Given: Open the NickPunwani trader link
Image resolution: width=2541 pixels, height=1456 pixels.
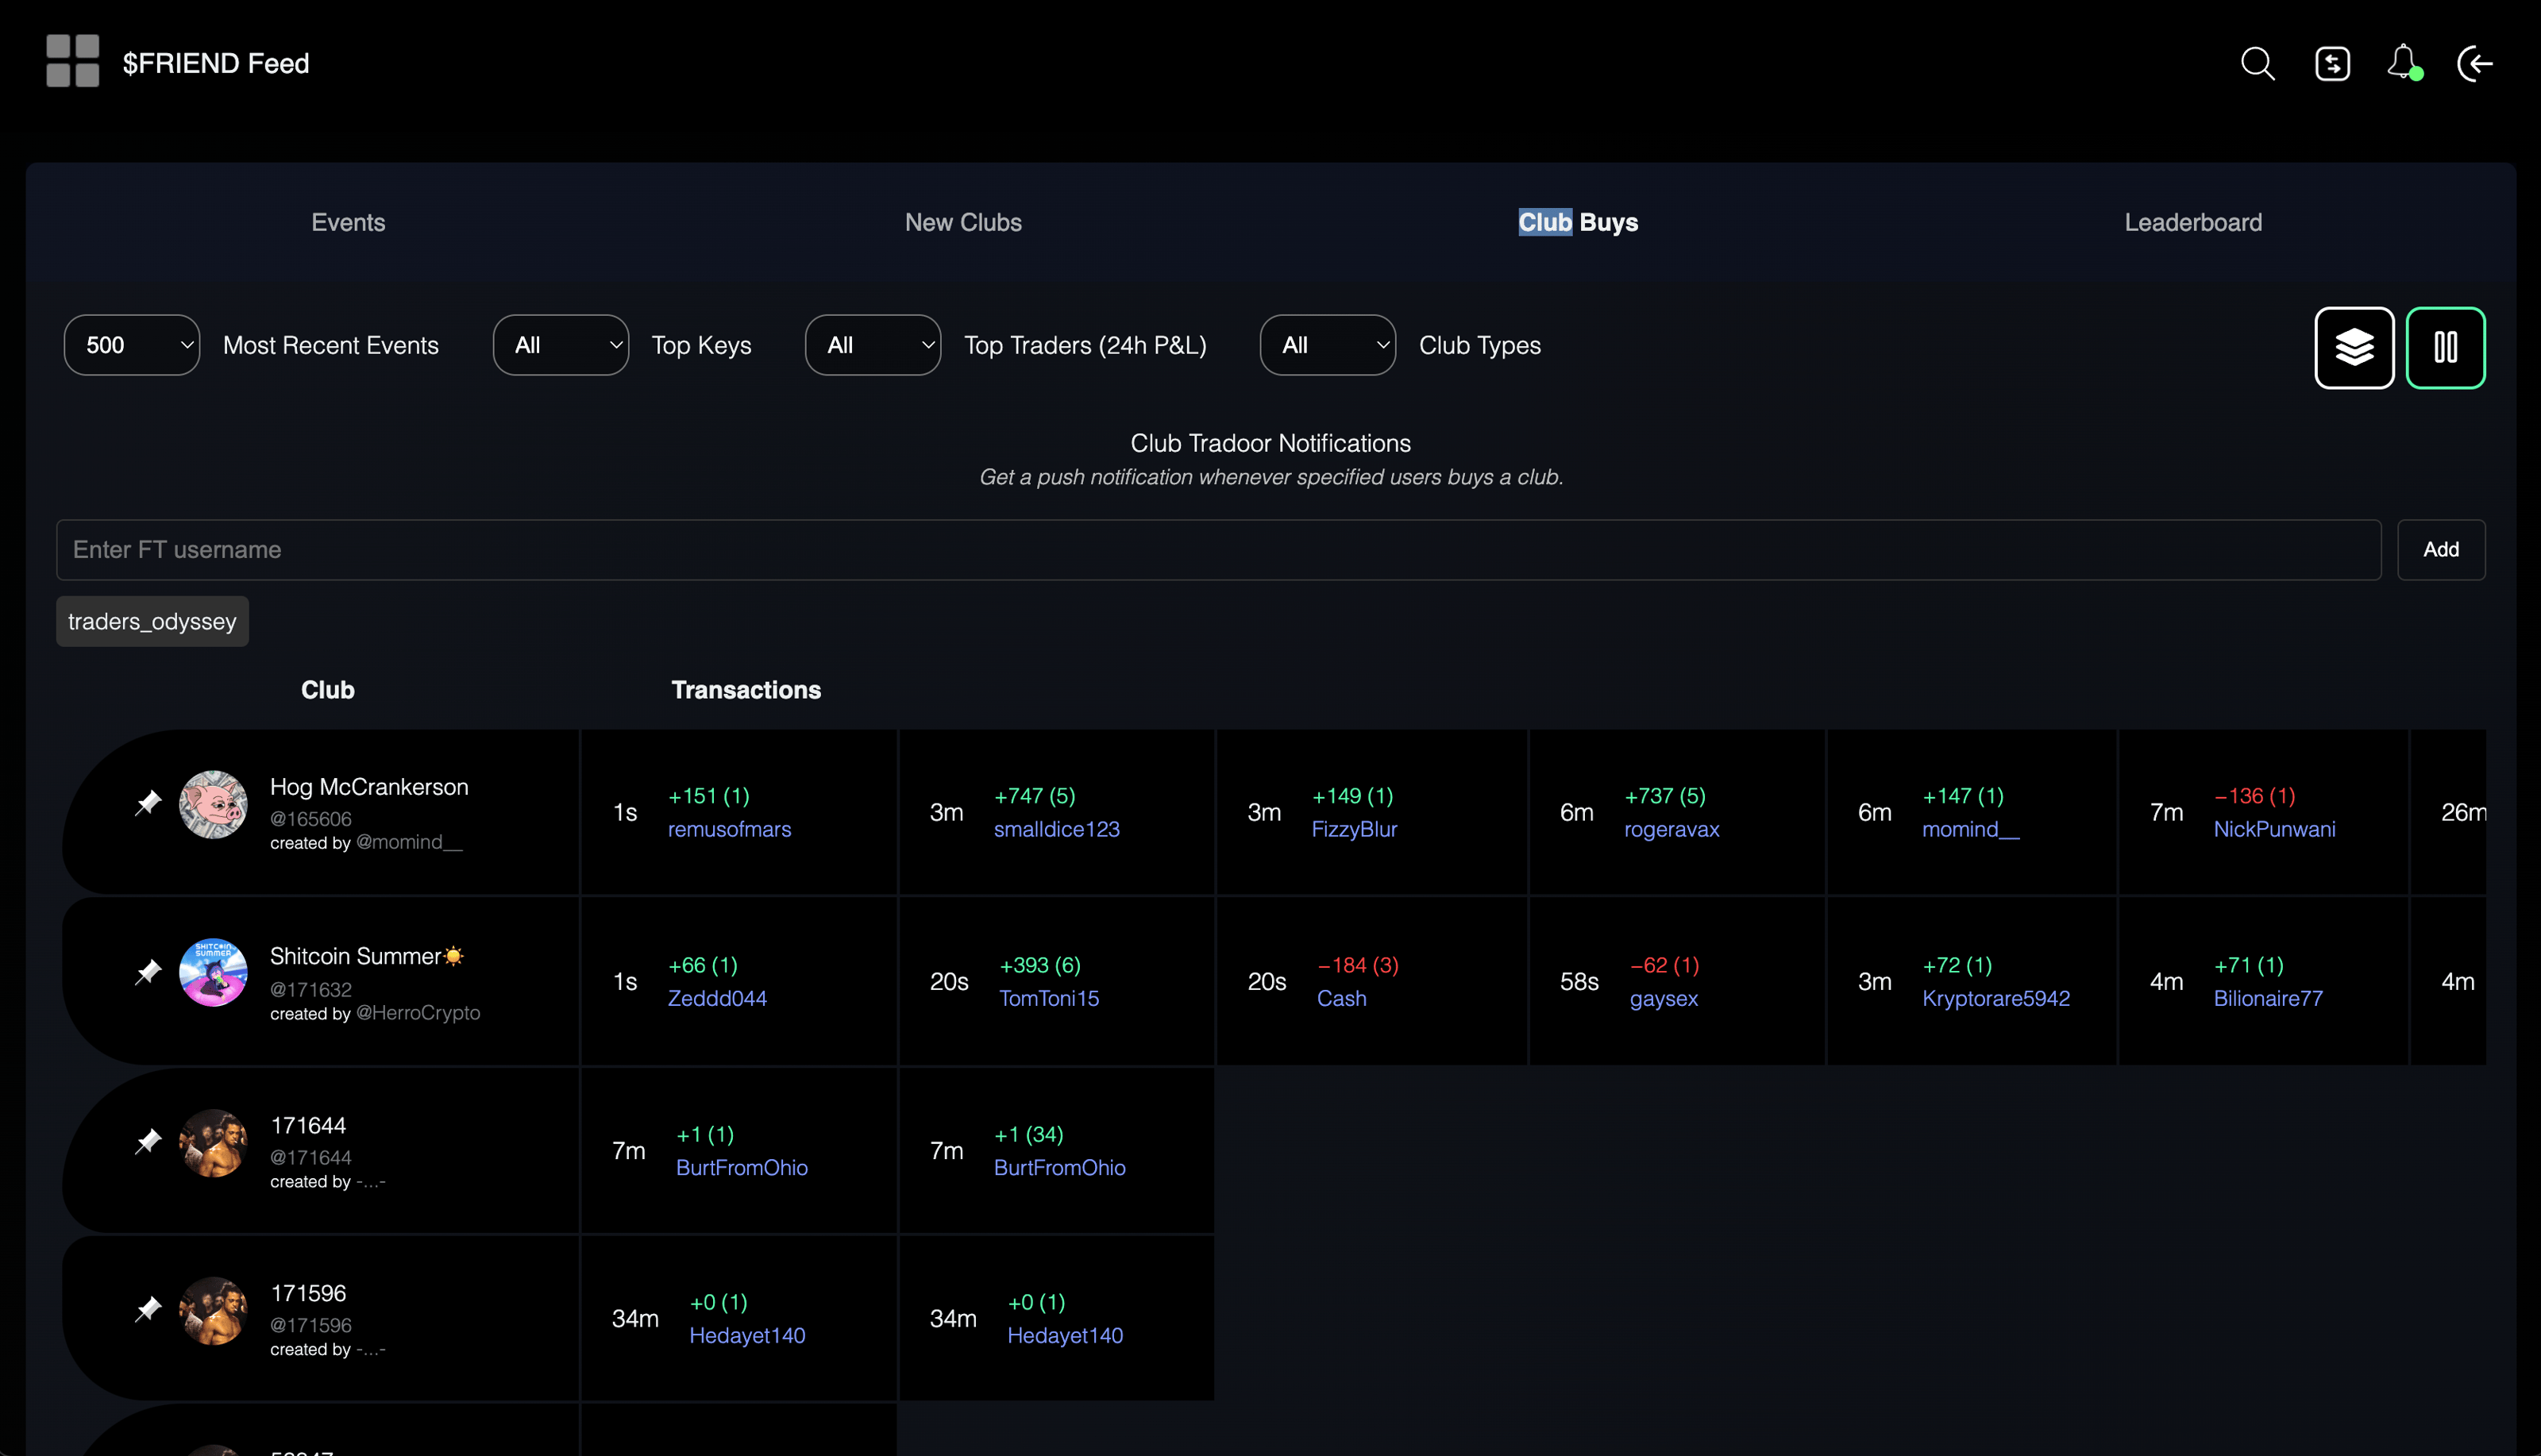Looking at the screenshot, I should (2274, 829).
